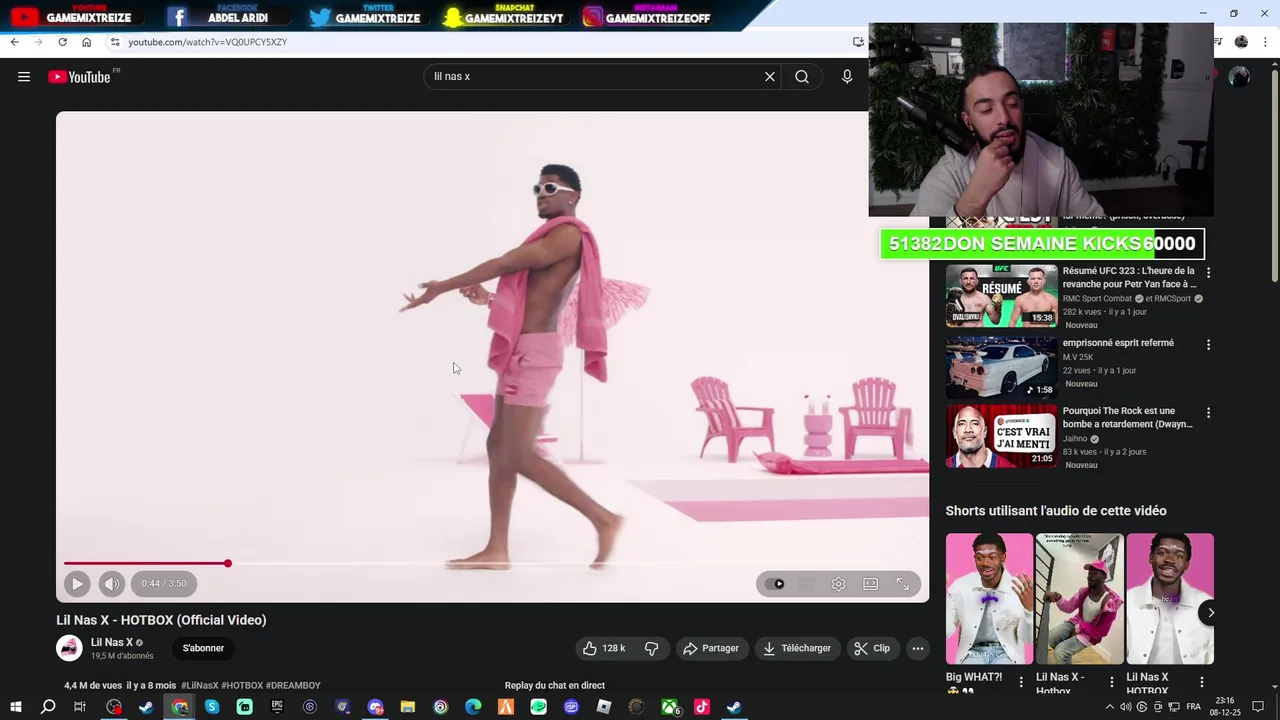Dislike the video with thumbs down
Viewport: 1280px width, 720px height.
point(652,648)
